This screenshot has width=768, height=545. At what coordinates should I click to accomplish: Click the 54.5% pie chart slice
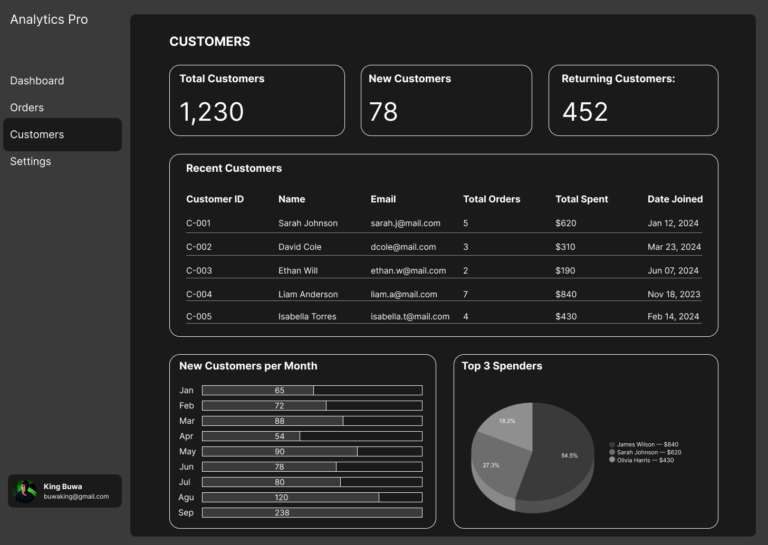click(x=570, y=455)
